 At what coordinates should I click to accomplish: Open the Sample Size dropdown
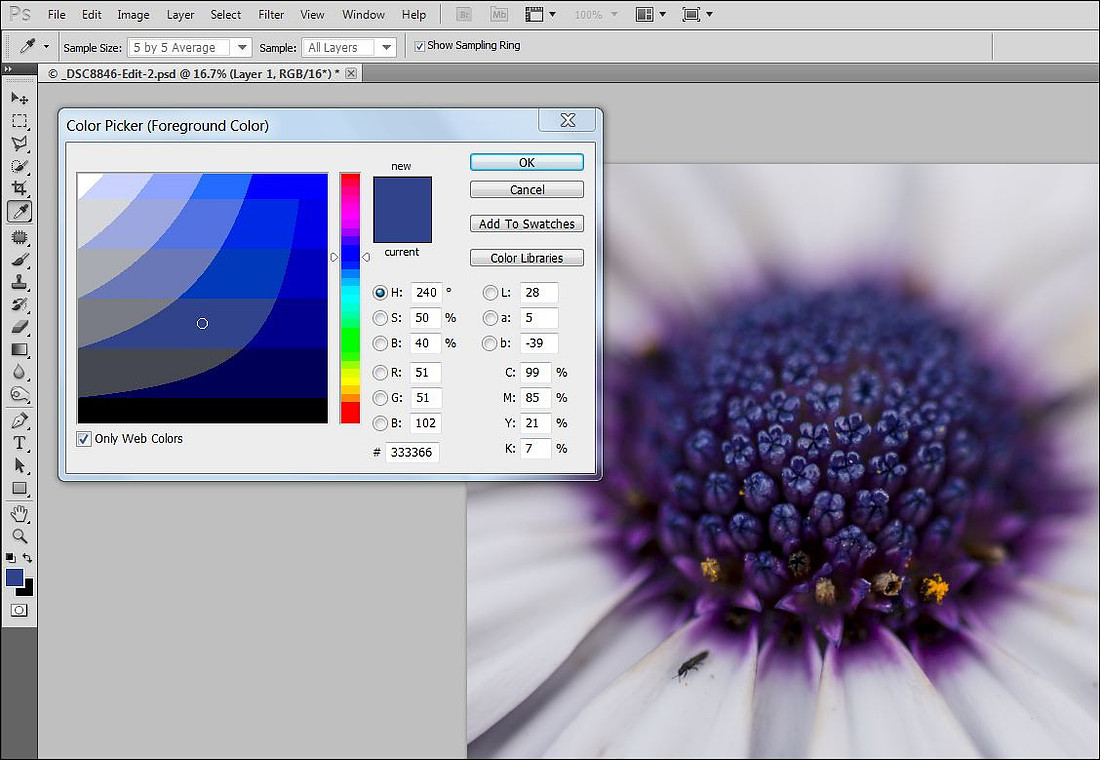pos(189,48)
